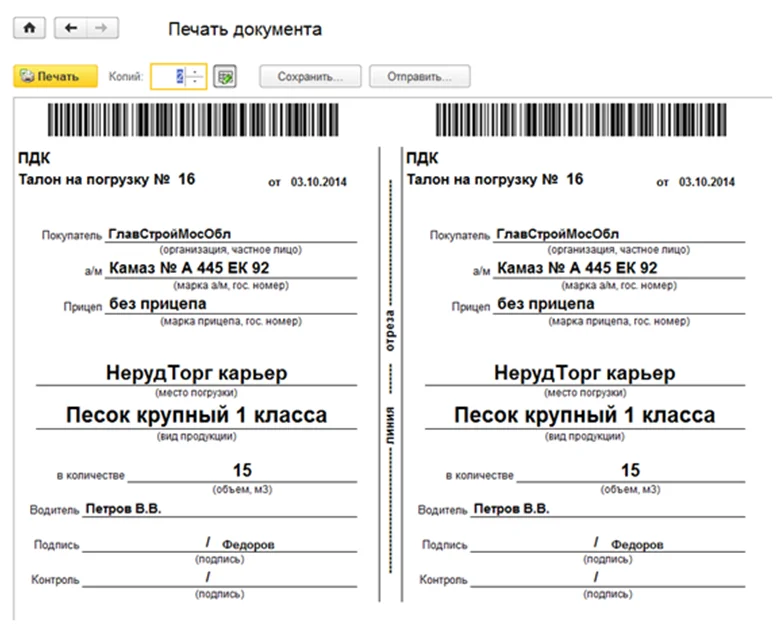The width and height of the screenshot is (777, 625).
Task: Click the Home icon button
Action: 28,29
